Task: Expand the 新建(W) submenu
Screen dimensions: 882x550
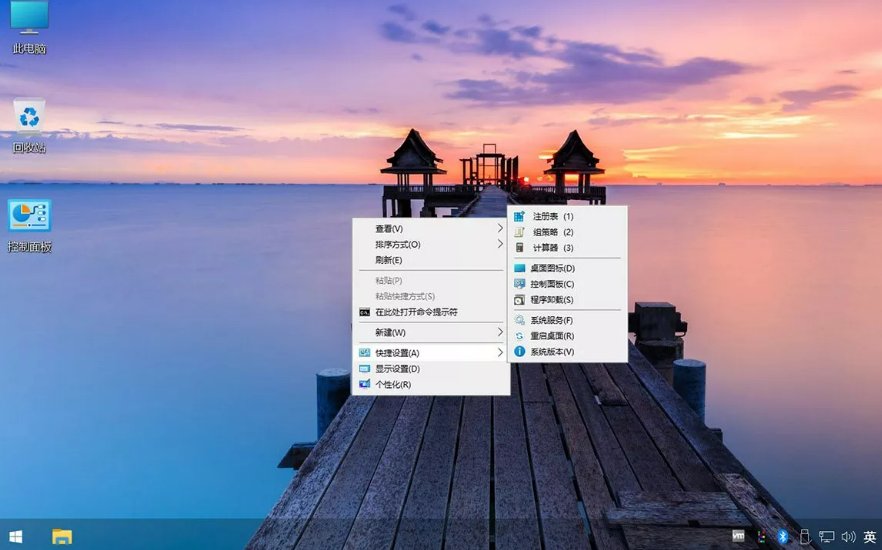Action: click(430, 332)
